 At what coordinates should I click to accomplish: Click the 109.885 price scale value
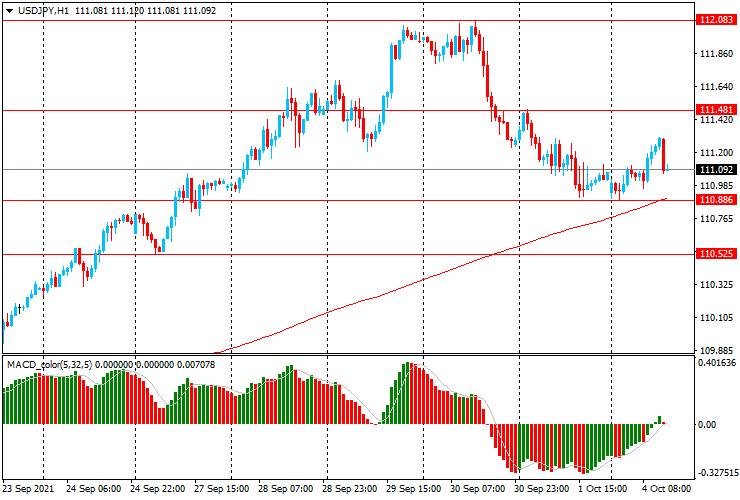coord(716,351)
